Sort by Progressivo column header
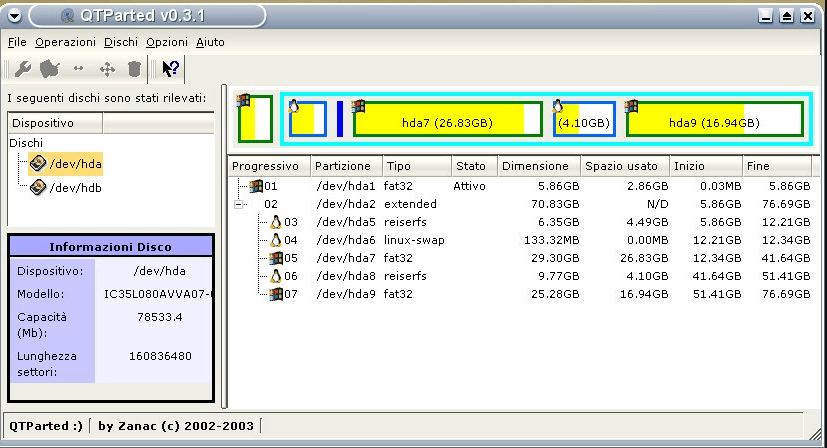The height and width of the screenshot is (448, 827). 269,166
